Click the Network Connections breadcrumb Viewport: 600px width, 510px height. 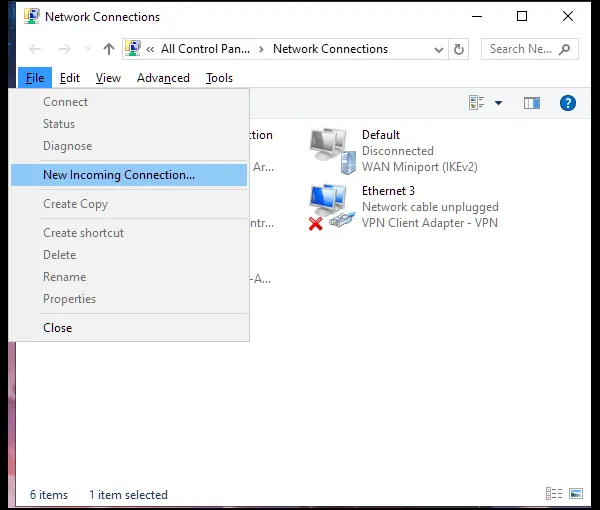pos(330,49)
